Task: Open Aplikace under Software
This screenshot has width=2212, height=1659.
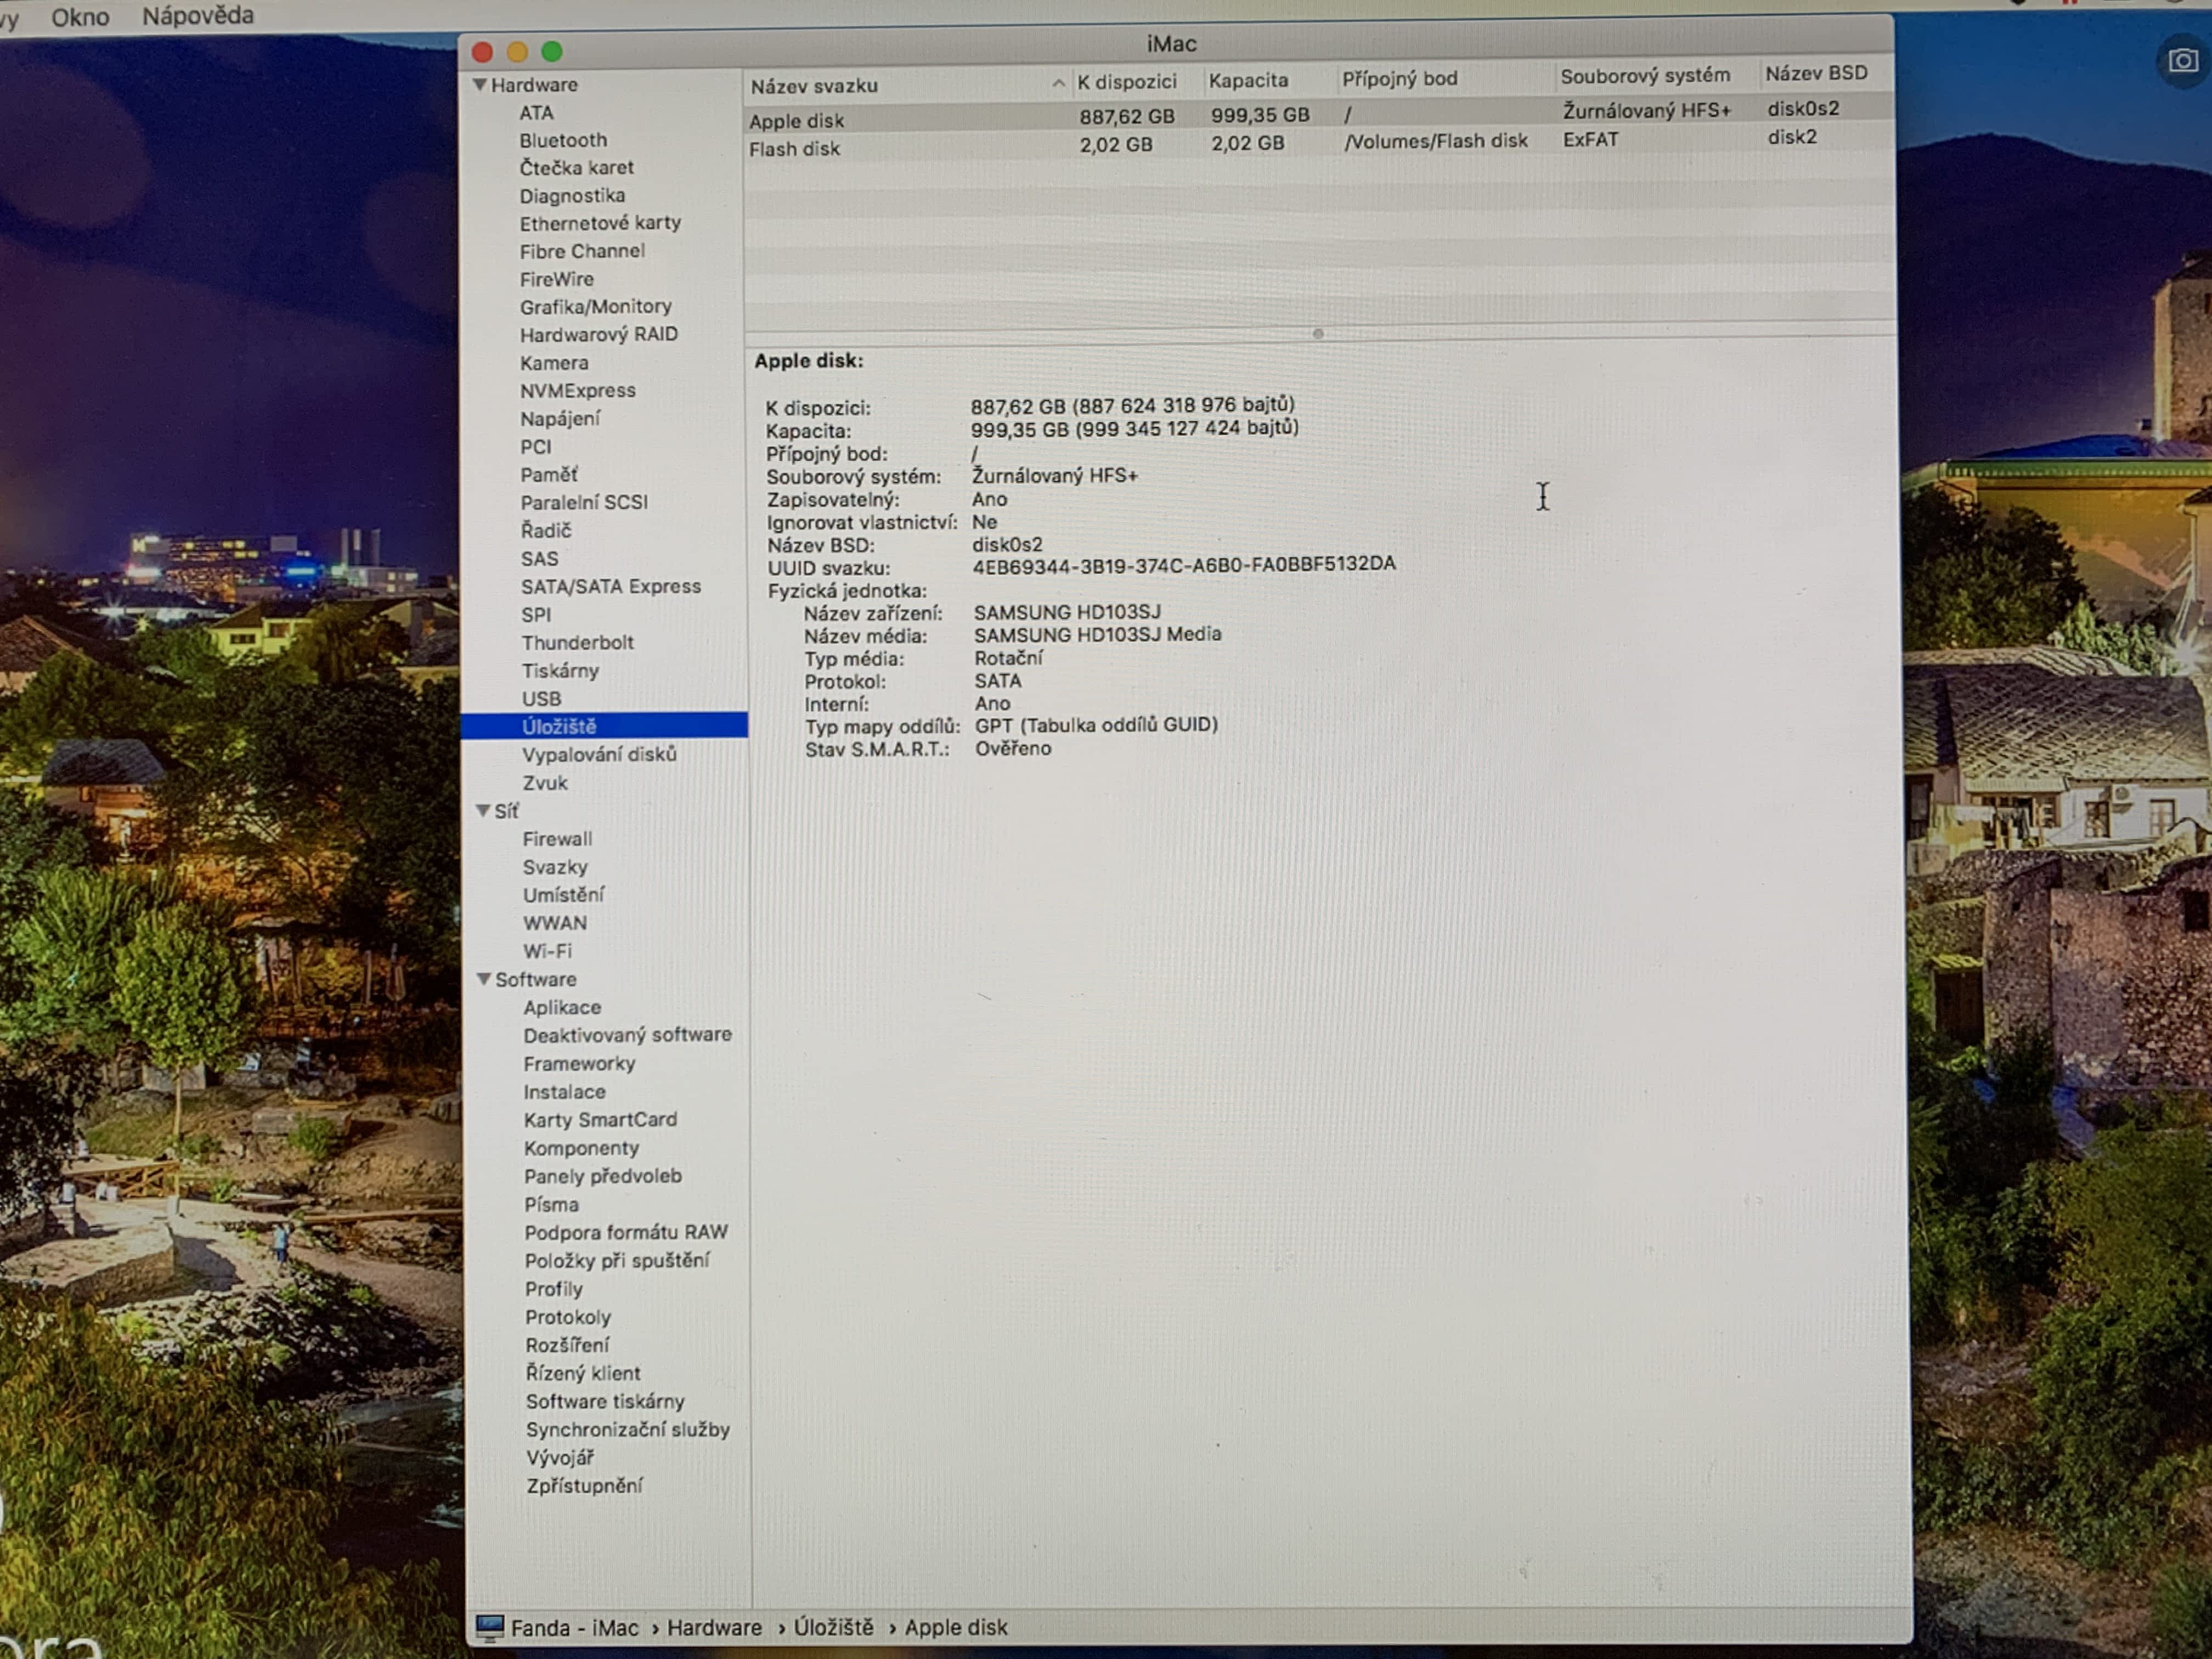Action: point(562,1007)
